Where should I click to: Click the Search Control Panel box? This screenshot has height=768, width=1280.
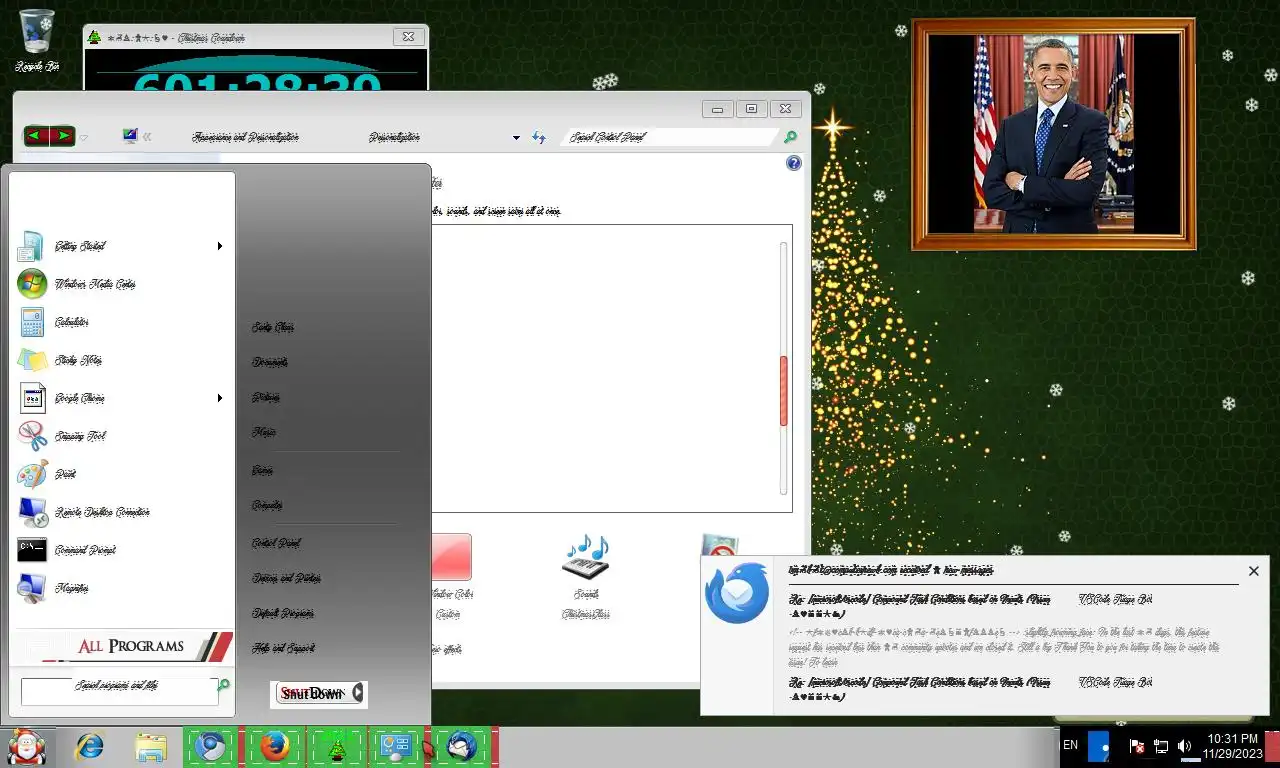pyautogui.click(x=670, y=137)
